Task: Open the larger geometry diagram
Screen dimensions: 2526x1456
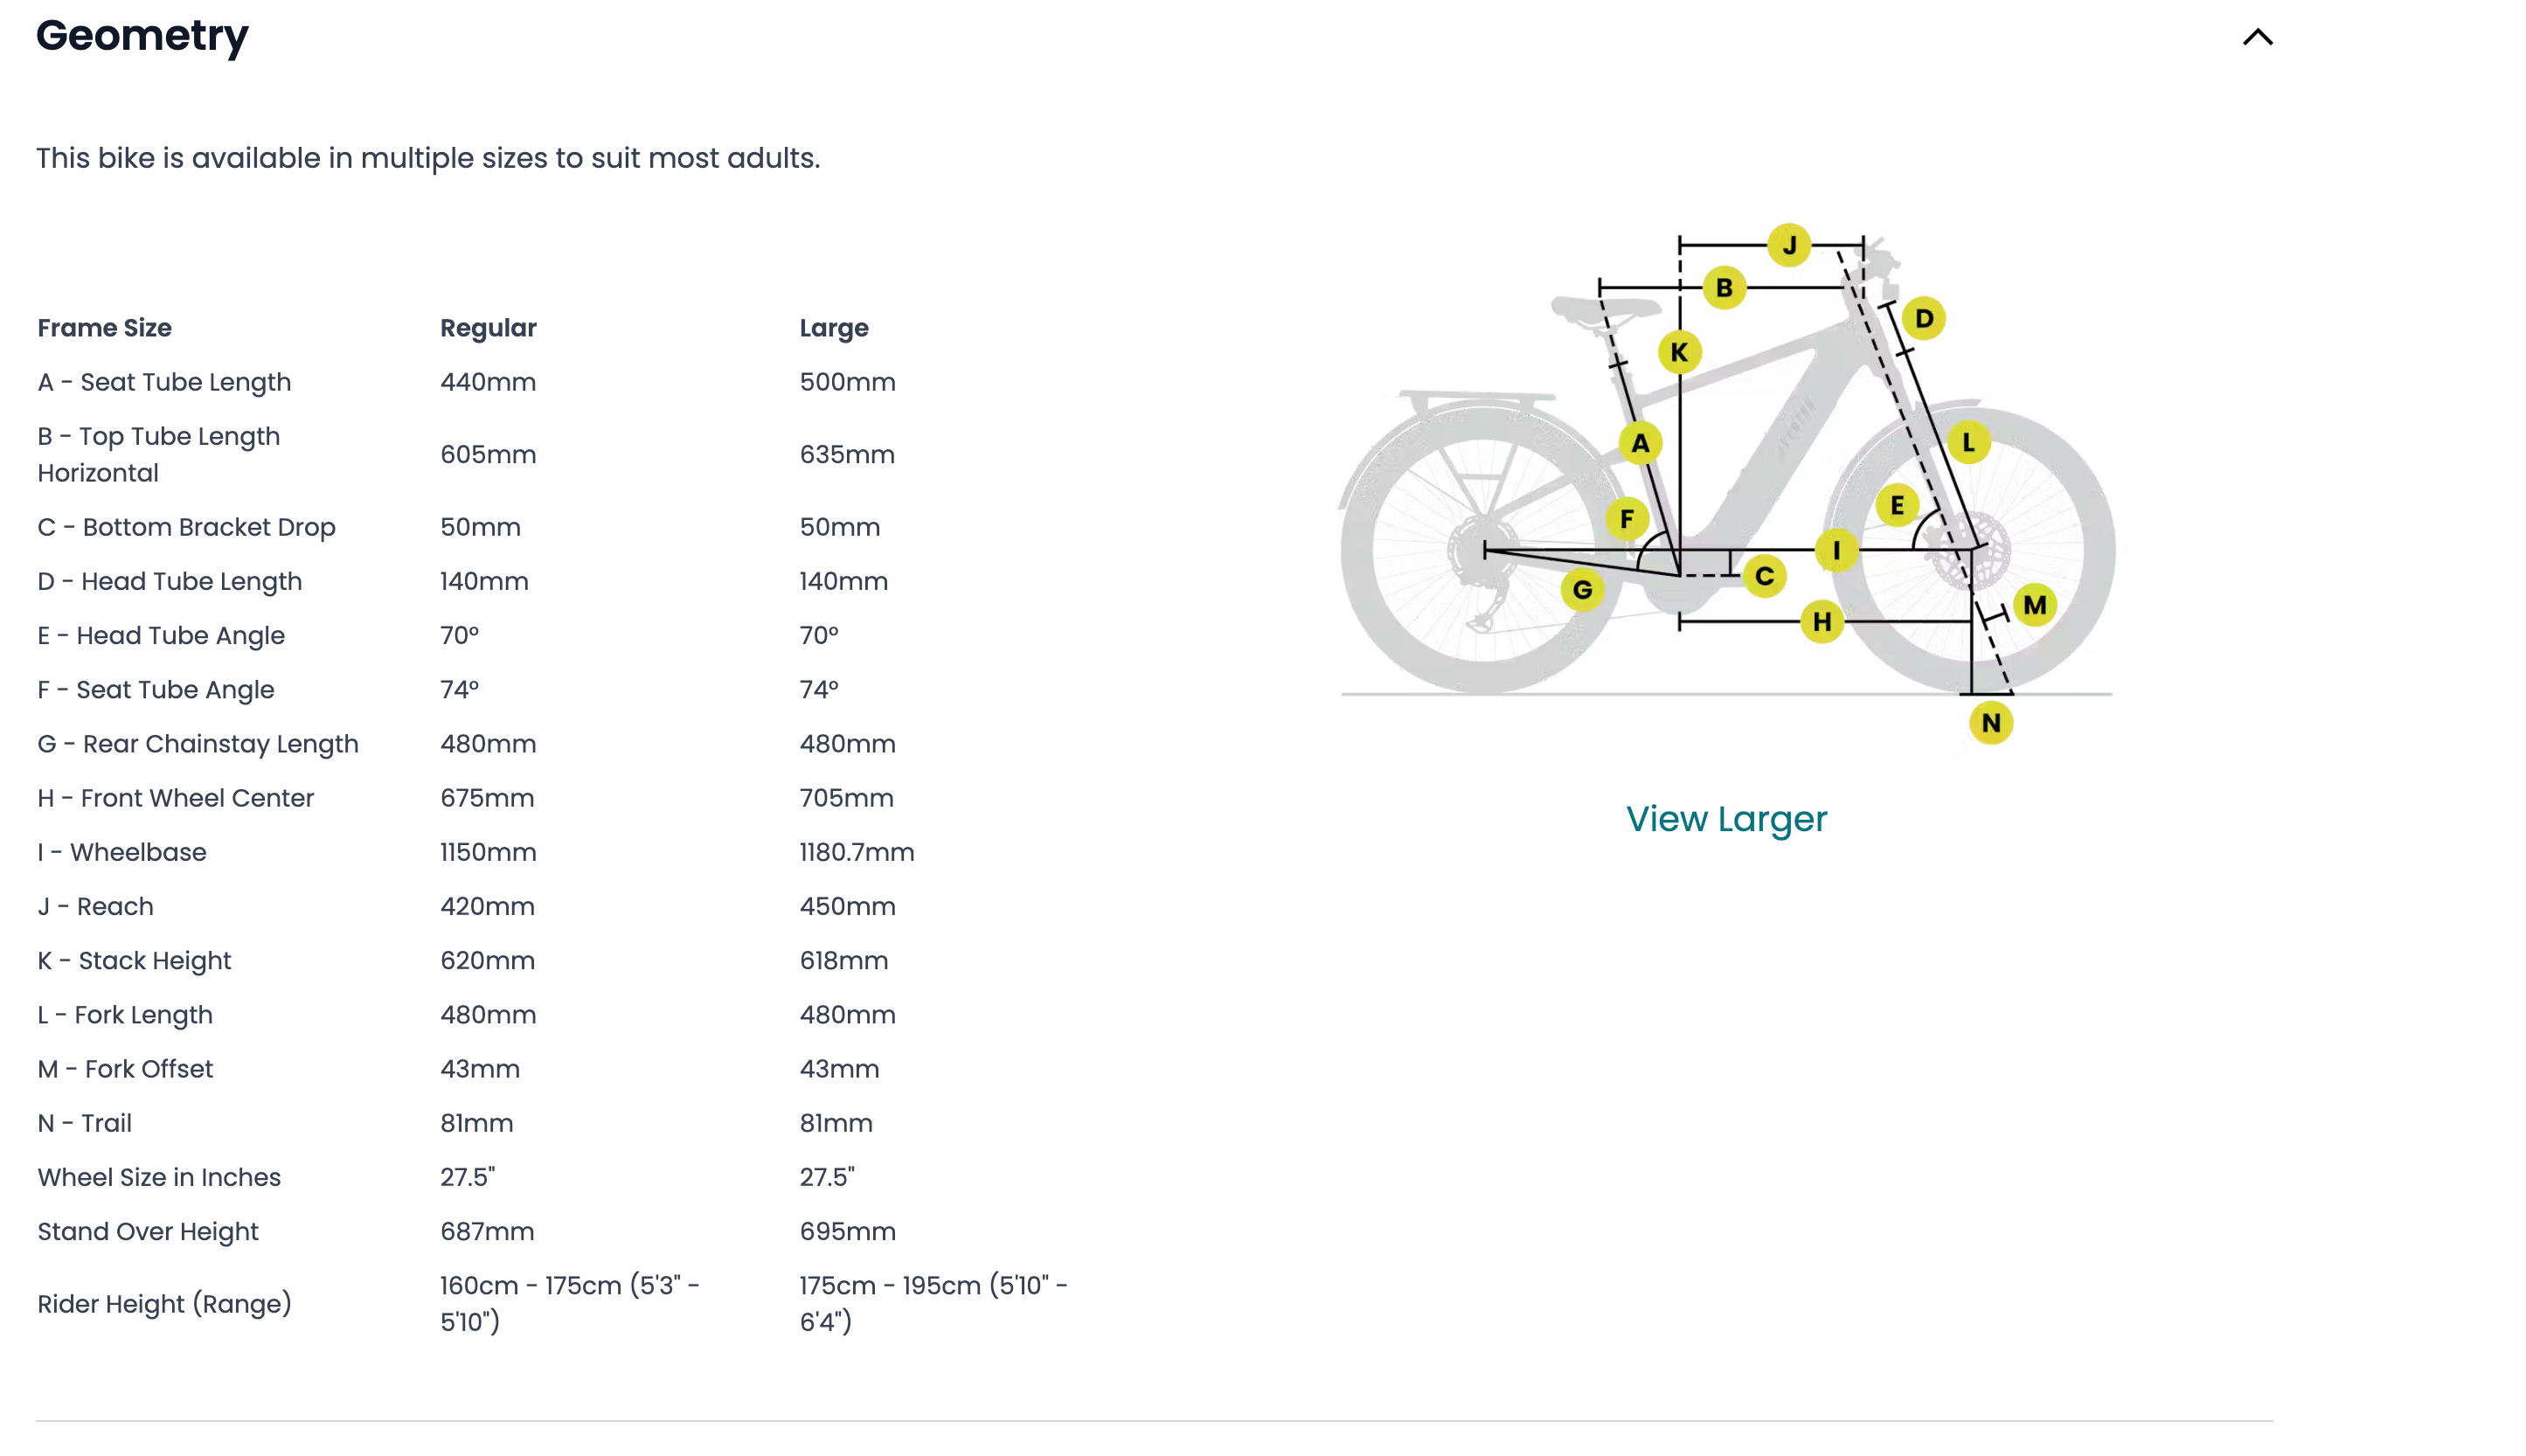Action: [x=1726, y=818]
